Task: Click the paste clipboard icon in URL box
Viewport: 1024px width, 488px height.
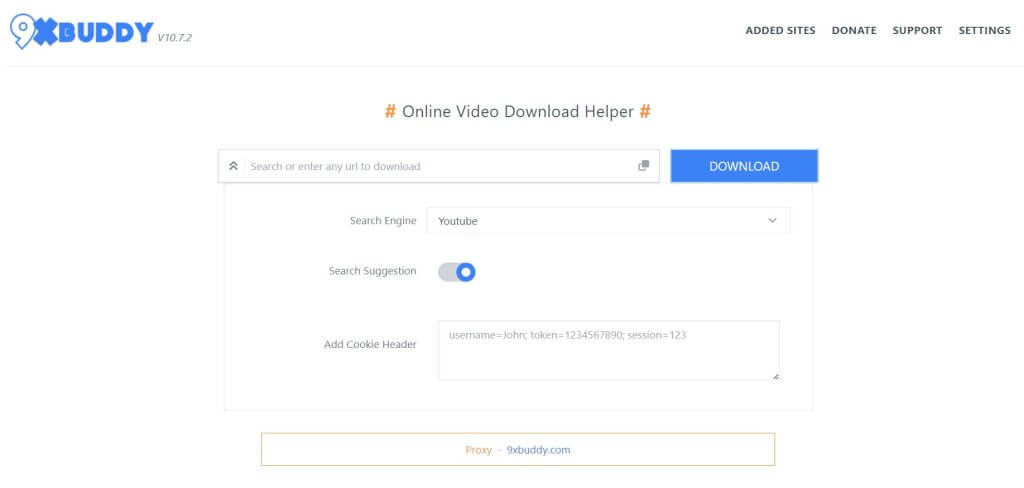Action: click(643, 166)
